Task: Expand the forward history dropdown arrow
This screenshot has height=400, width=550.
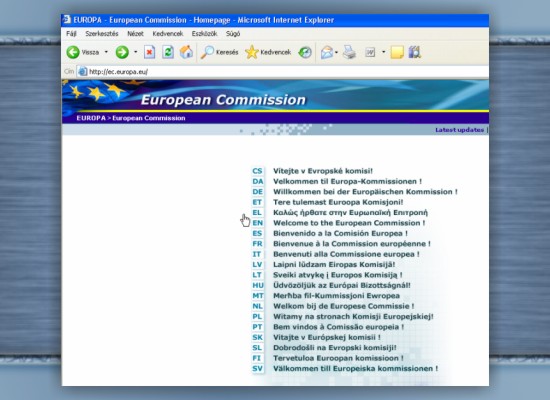Action: point(136,52)
